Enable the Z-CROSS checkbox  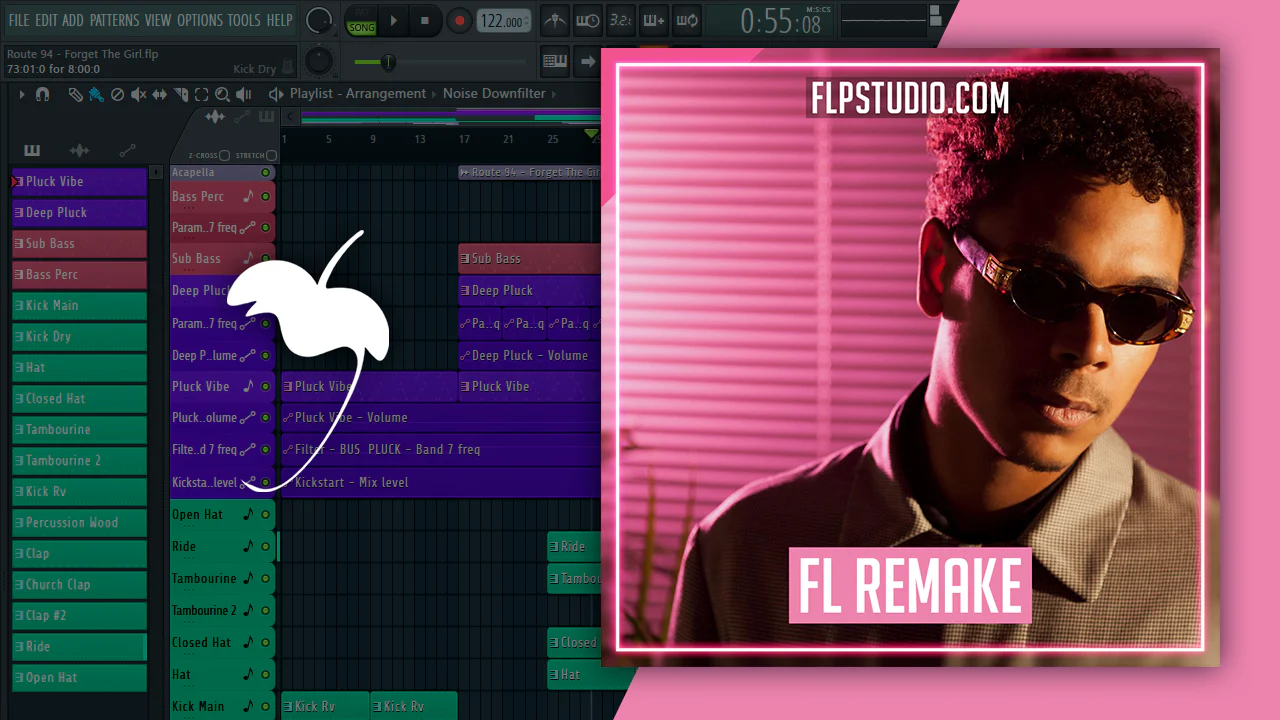click(224, 156)
